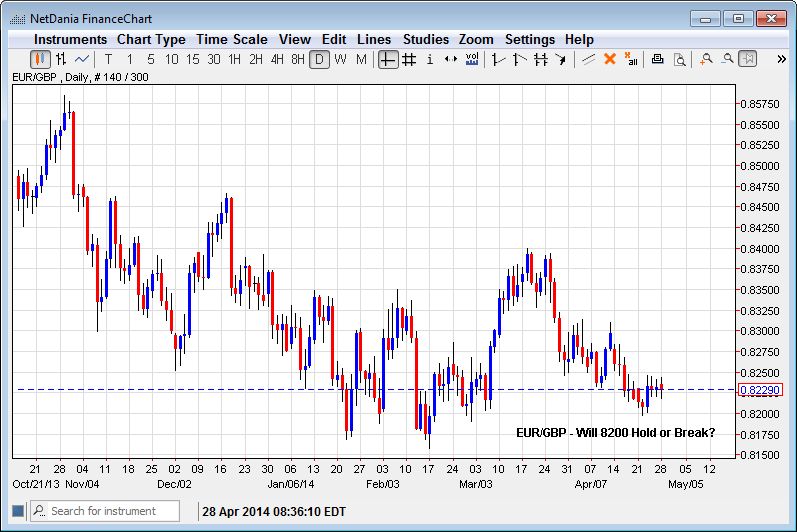Click the orange X delete line icon
This screenshot has height=532, width=797.
610,59
